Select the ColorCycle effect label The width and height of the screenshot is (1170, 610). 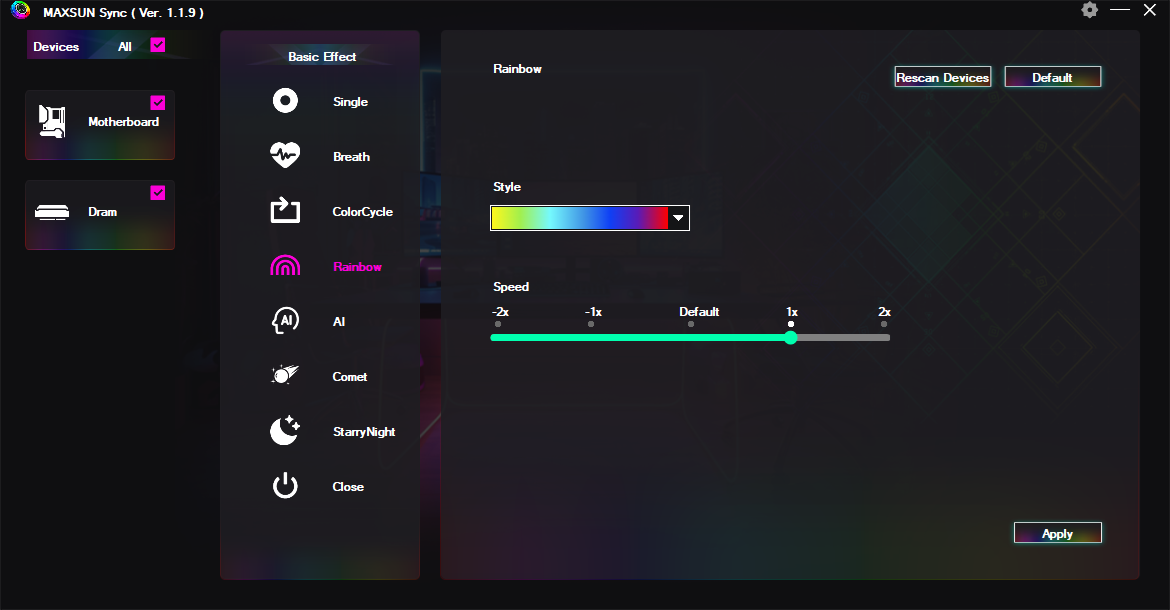tap(363, 212)
